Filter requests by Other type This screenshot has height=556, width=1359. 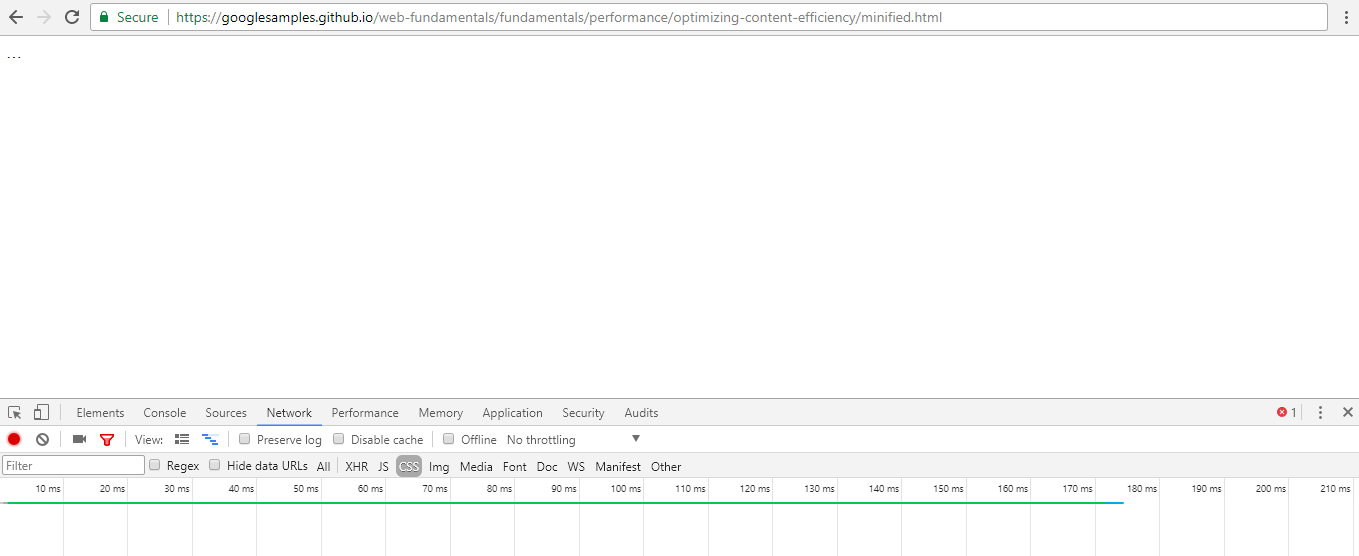pyautogui.click(x=666, y=466)
